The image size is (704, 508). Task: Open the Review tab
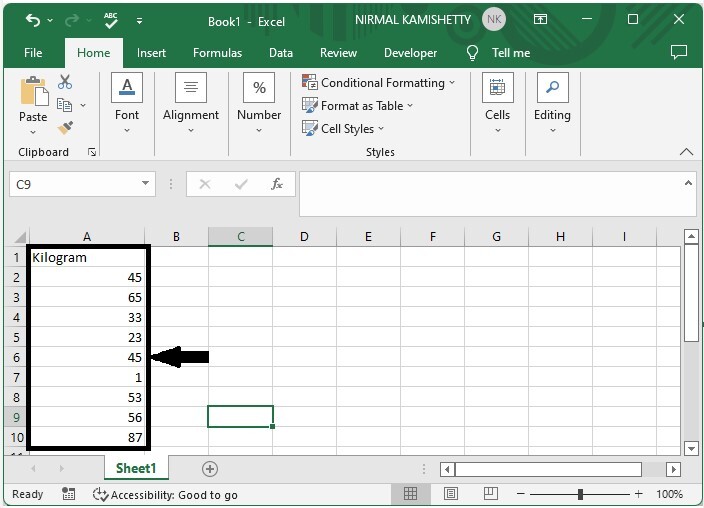pyautogui.click(x=339, y=53)
